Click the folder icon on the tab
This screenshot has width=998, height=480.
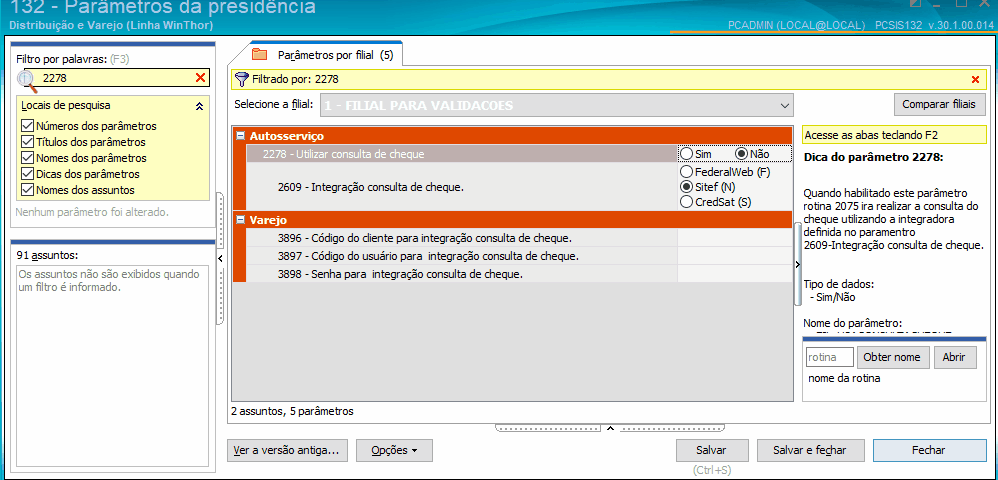[259, 55]
